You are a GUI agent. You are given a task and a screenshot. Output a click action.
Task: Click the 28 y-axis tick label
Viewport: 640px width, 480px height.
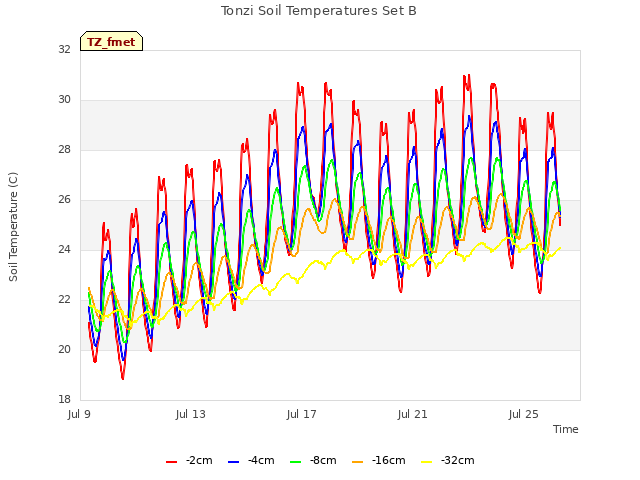(64, 149)
